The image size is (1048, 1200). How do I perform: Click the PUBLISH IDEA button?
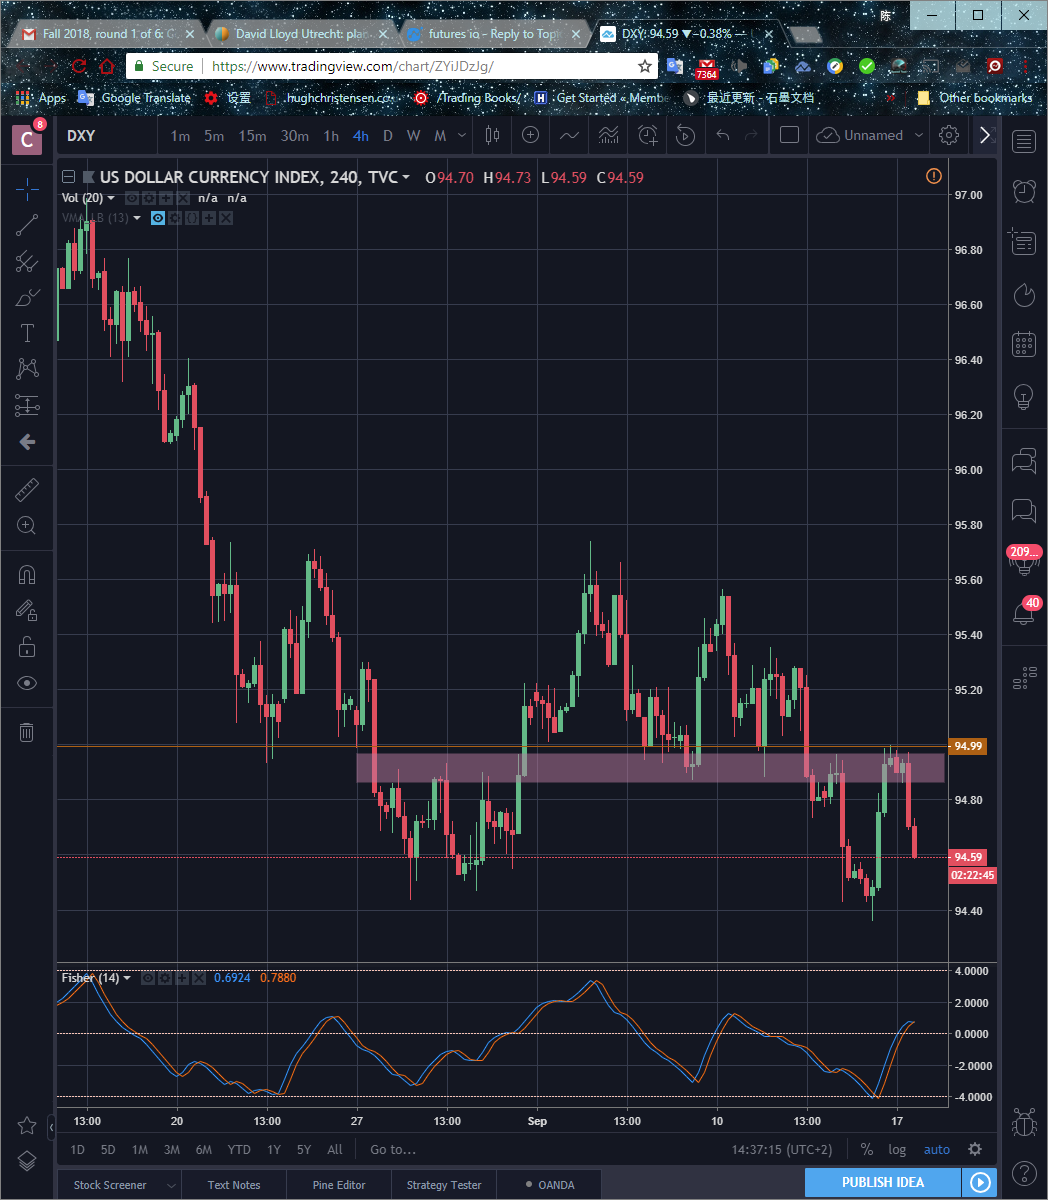coord(883,1182)
